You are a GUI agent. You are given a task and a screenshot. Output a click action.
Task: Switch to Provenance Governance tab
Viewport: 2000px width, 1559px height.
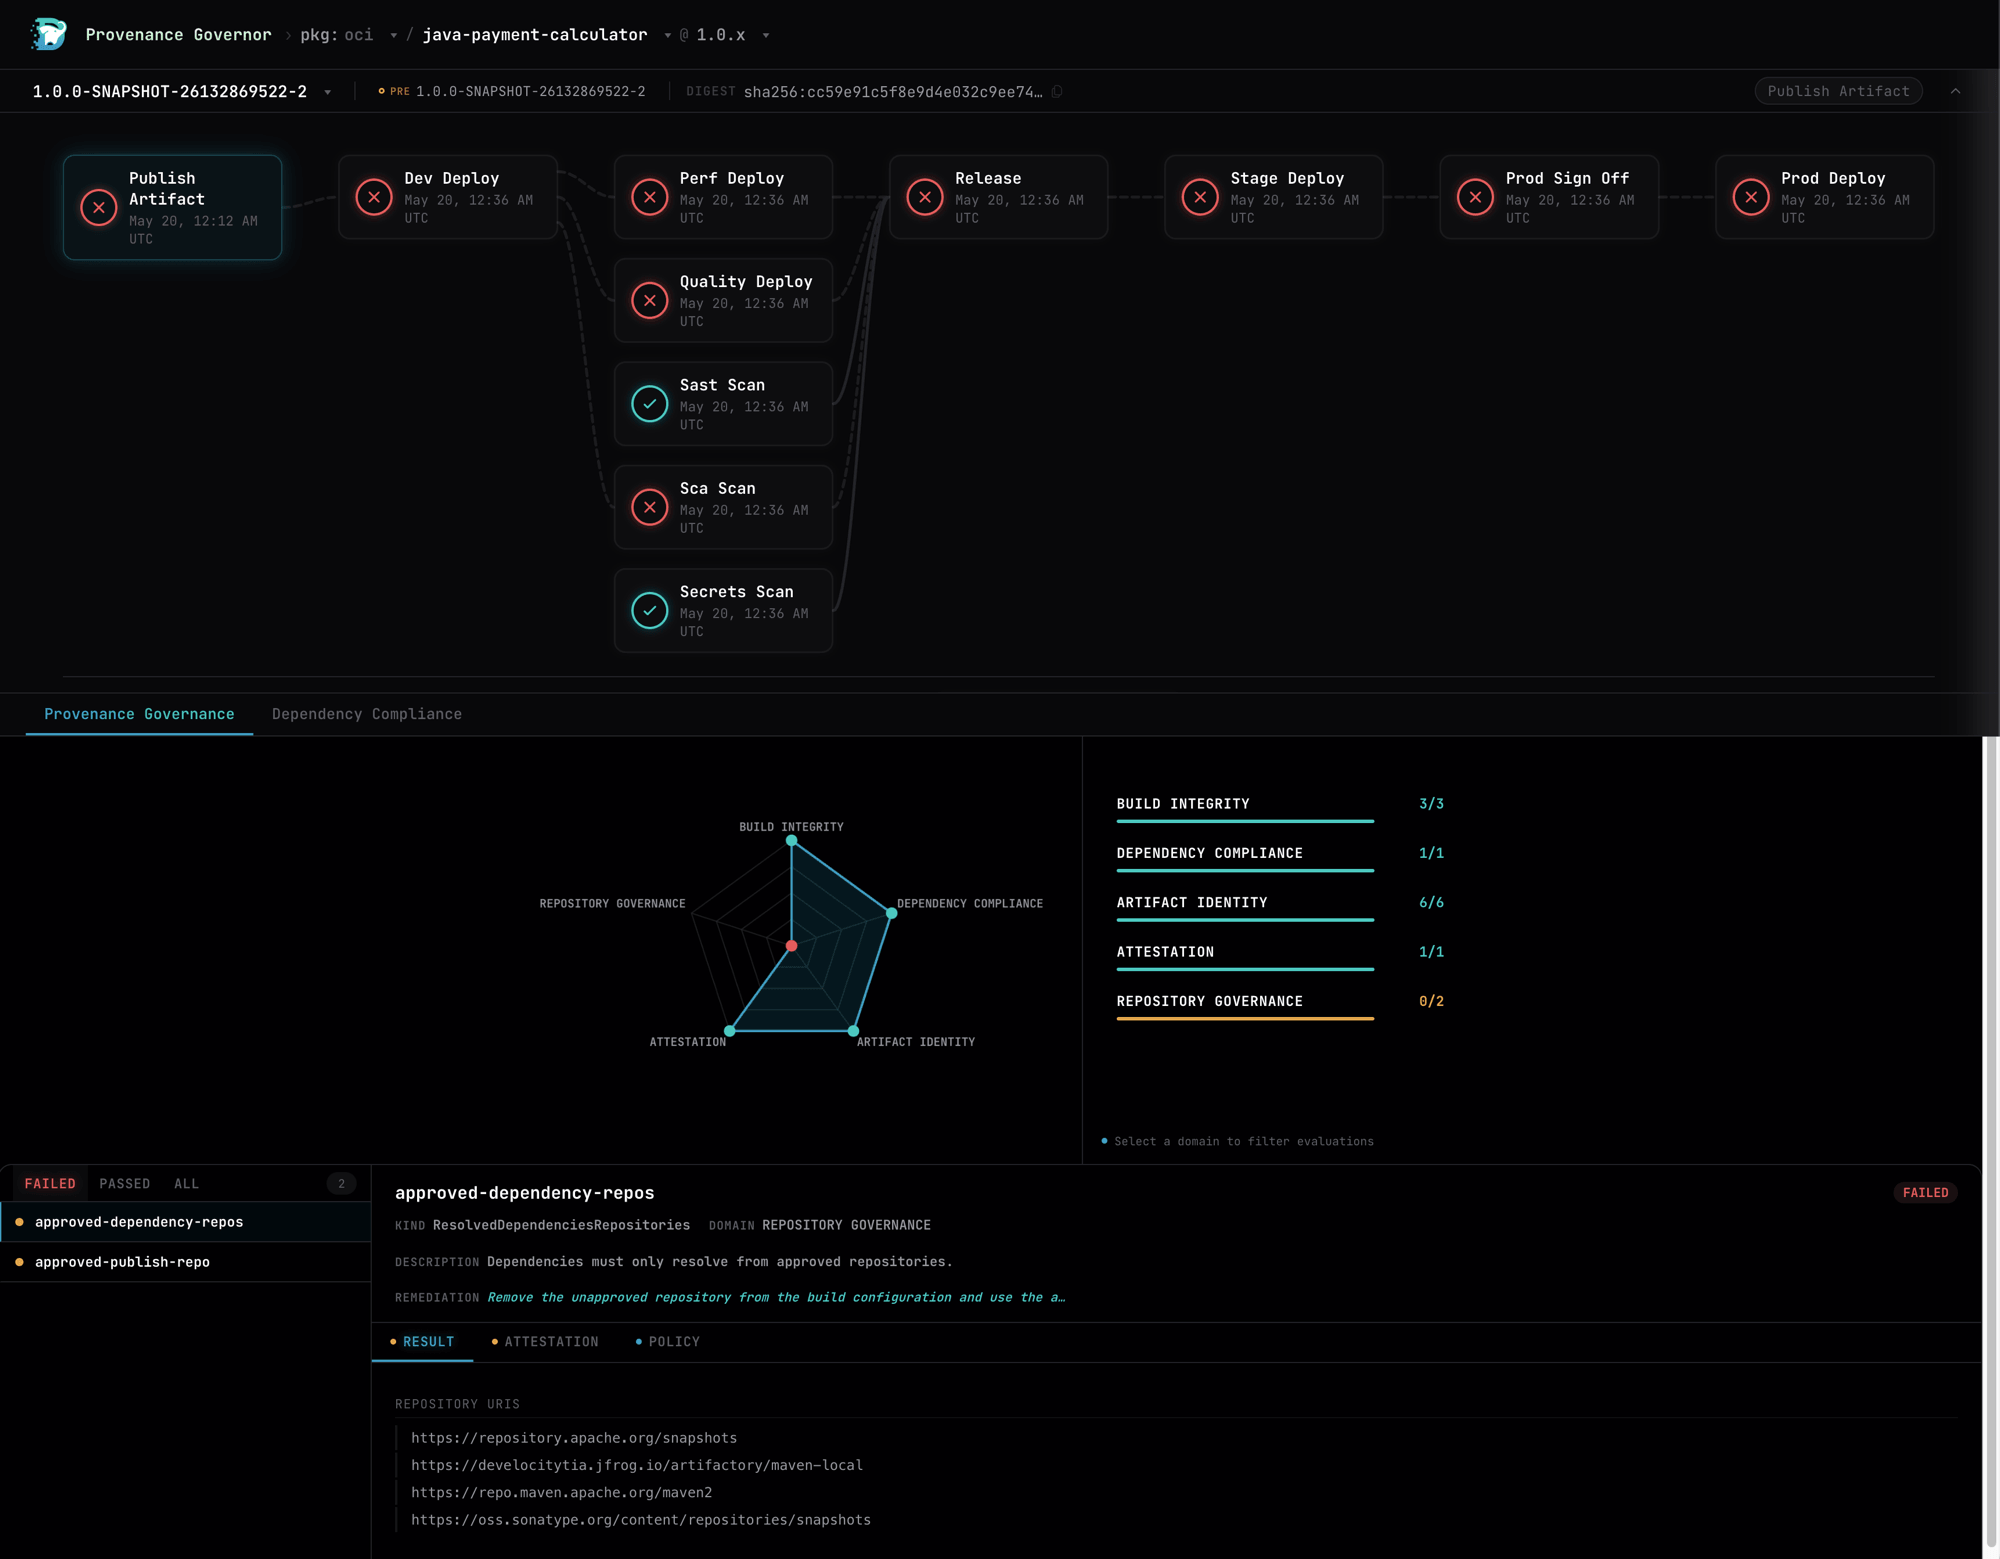point(139,714)
